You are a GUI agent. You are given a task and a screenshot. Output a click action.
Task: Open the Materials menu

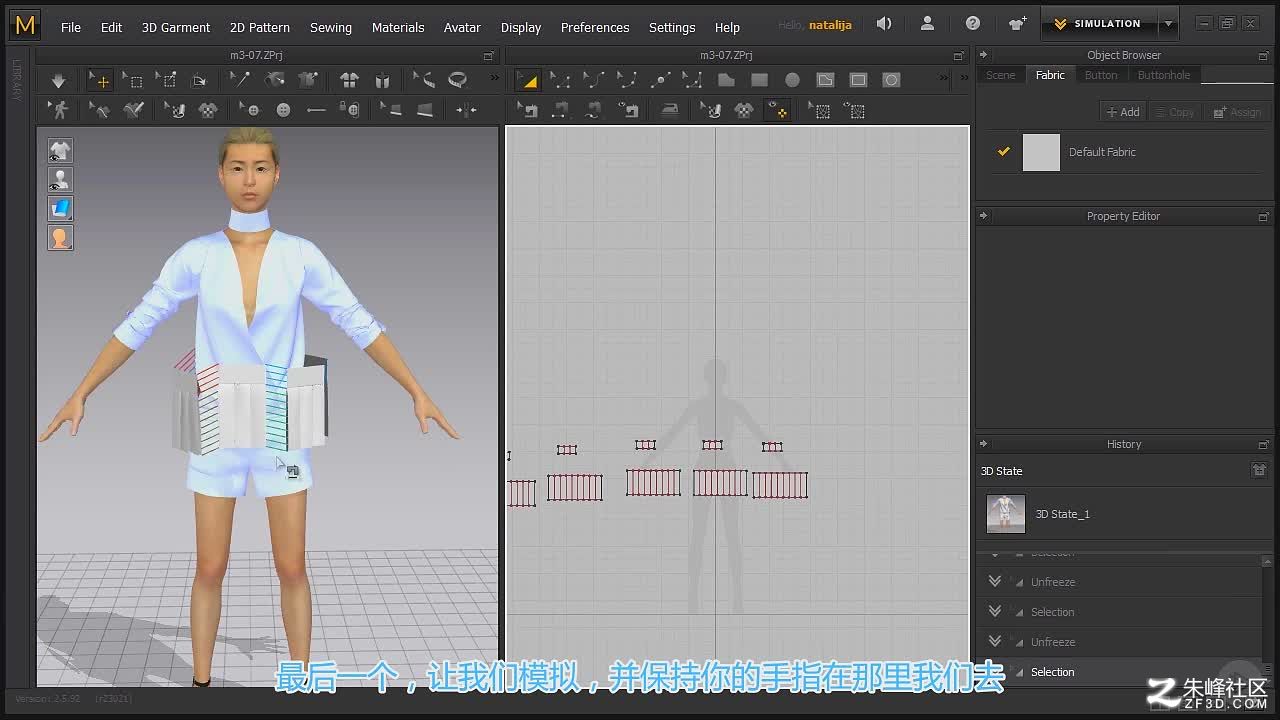point(398,27)
